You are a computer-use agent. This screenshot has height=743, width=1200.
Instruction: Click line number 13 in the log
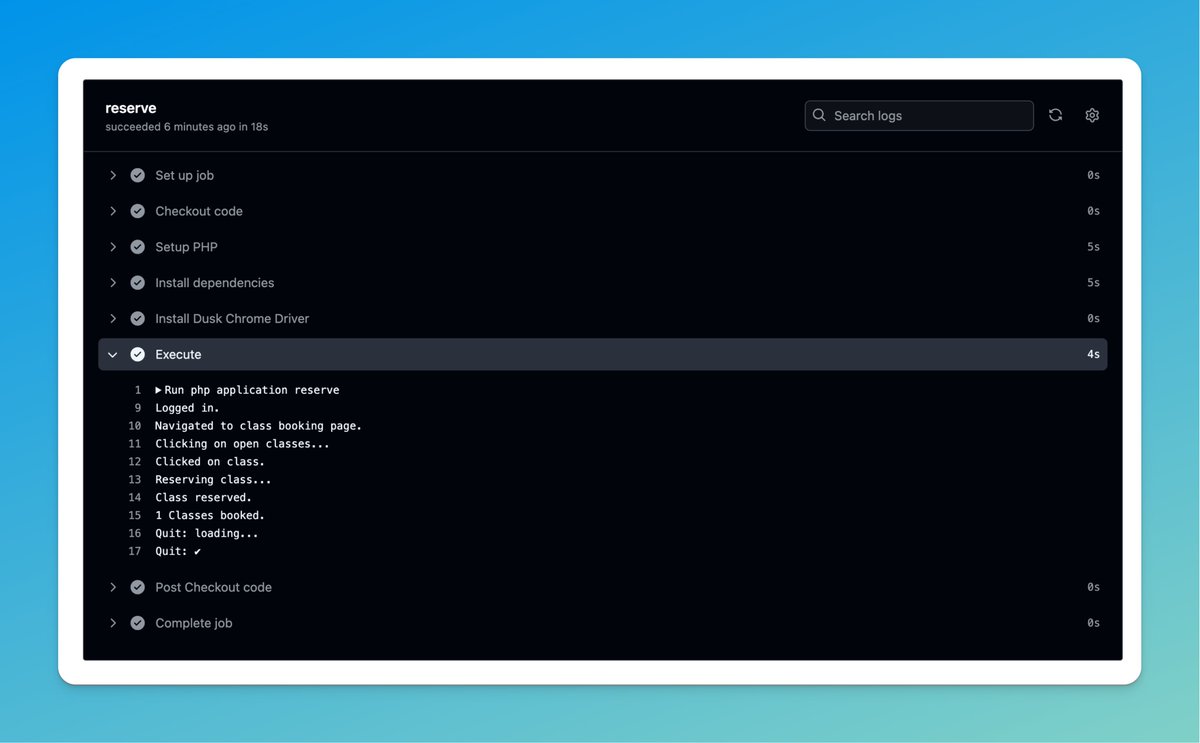[x=135, y=480]
